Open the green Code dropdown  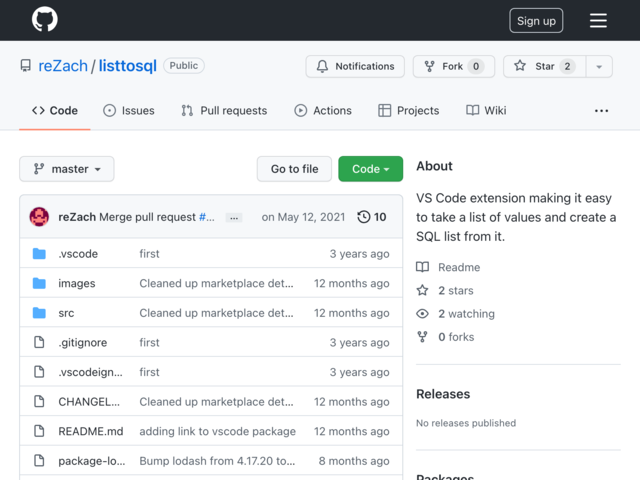coord(371,169)
